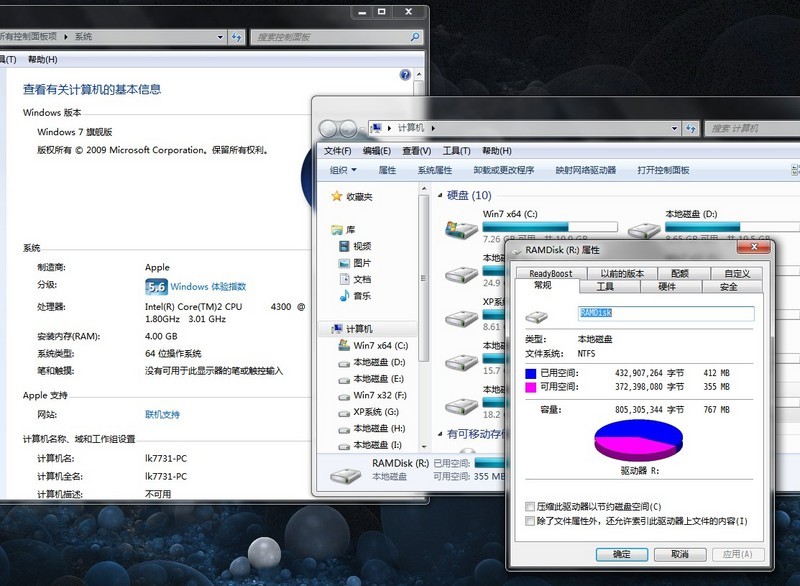Collapse the removable storage devices group
This screenshot has width=800, height=586.
tap(440, 434)
